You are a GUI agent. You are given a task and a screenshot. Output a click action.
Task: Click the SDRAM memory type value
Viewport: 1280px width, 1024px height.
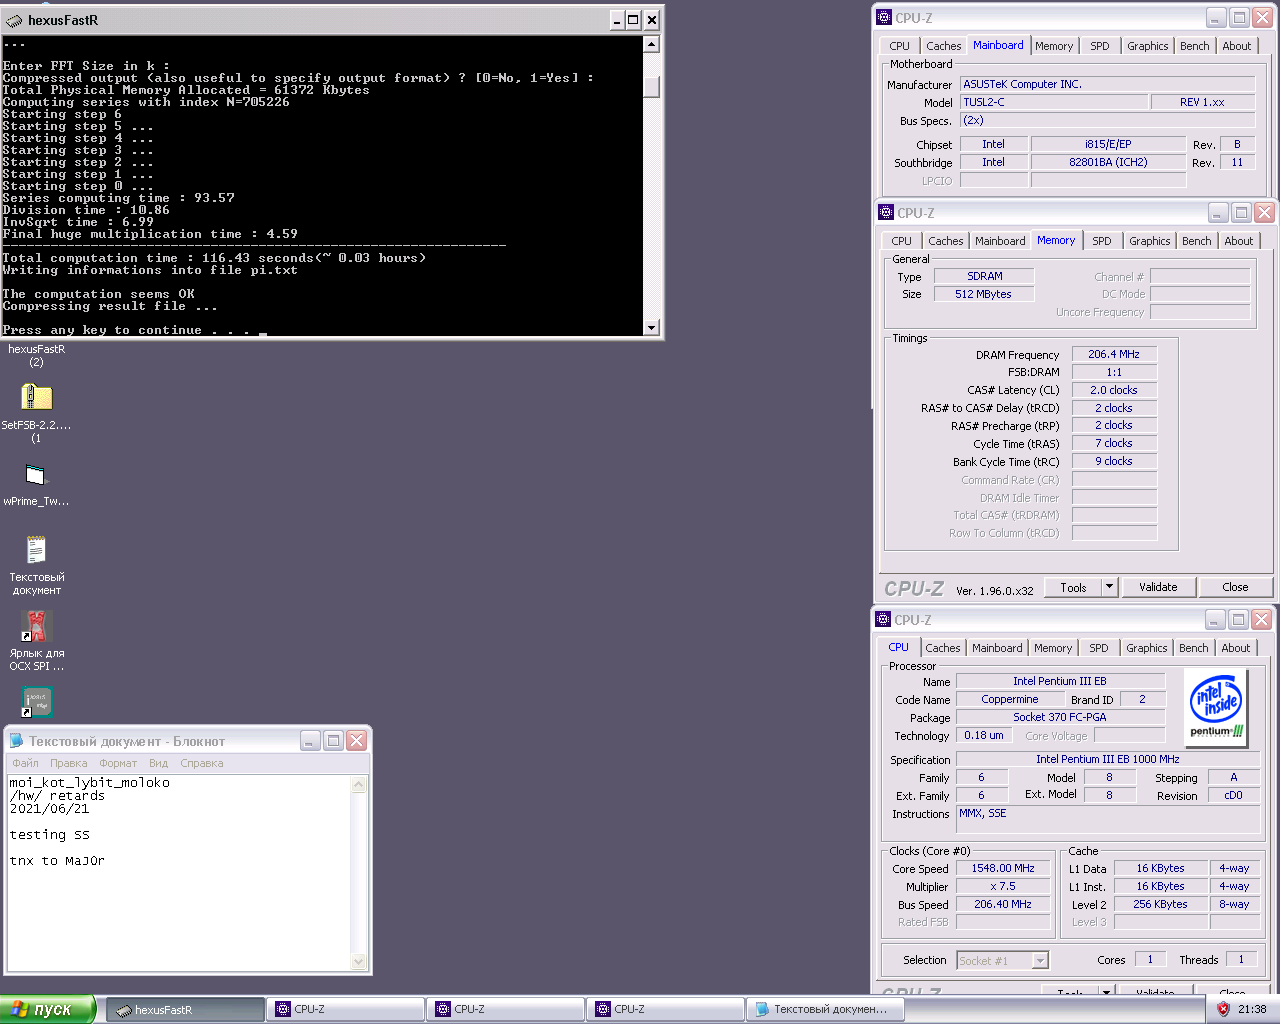pyautogui.click(x=984, y=276)
